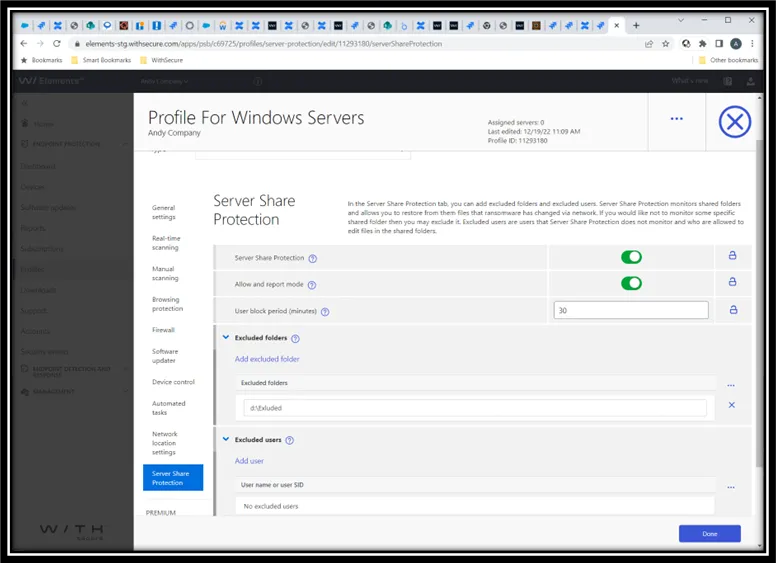The height and width of the screenshot is (563, 776).
Task: Open the Browsing protection tab
Action: tap(168, 304)
